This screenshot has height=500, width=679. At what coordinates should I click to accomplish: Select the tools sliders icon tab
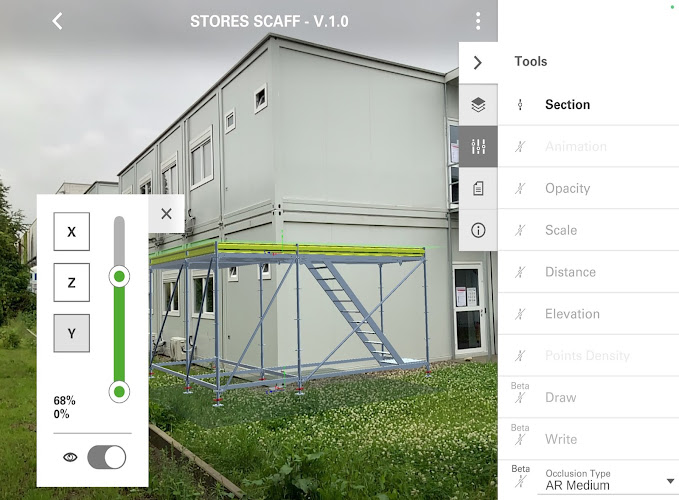(x=478, y=146)
